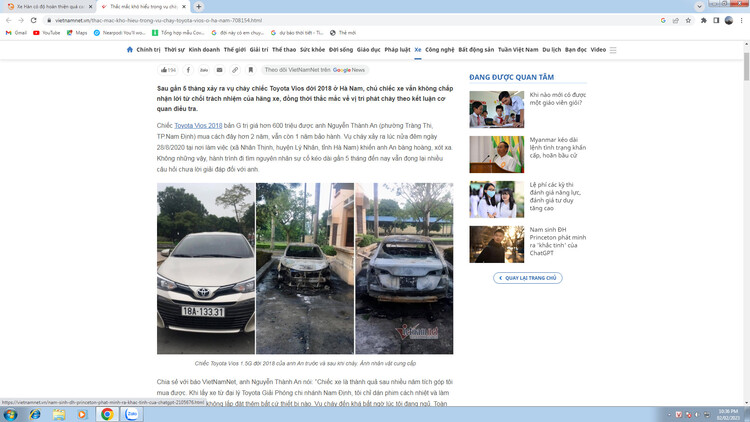Open Thẻ mới bookmark
The image size is (750, 422).
tap(343, 33)
